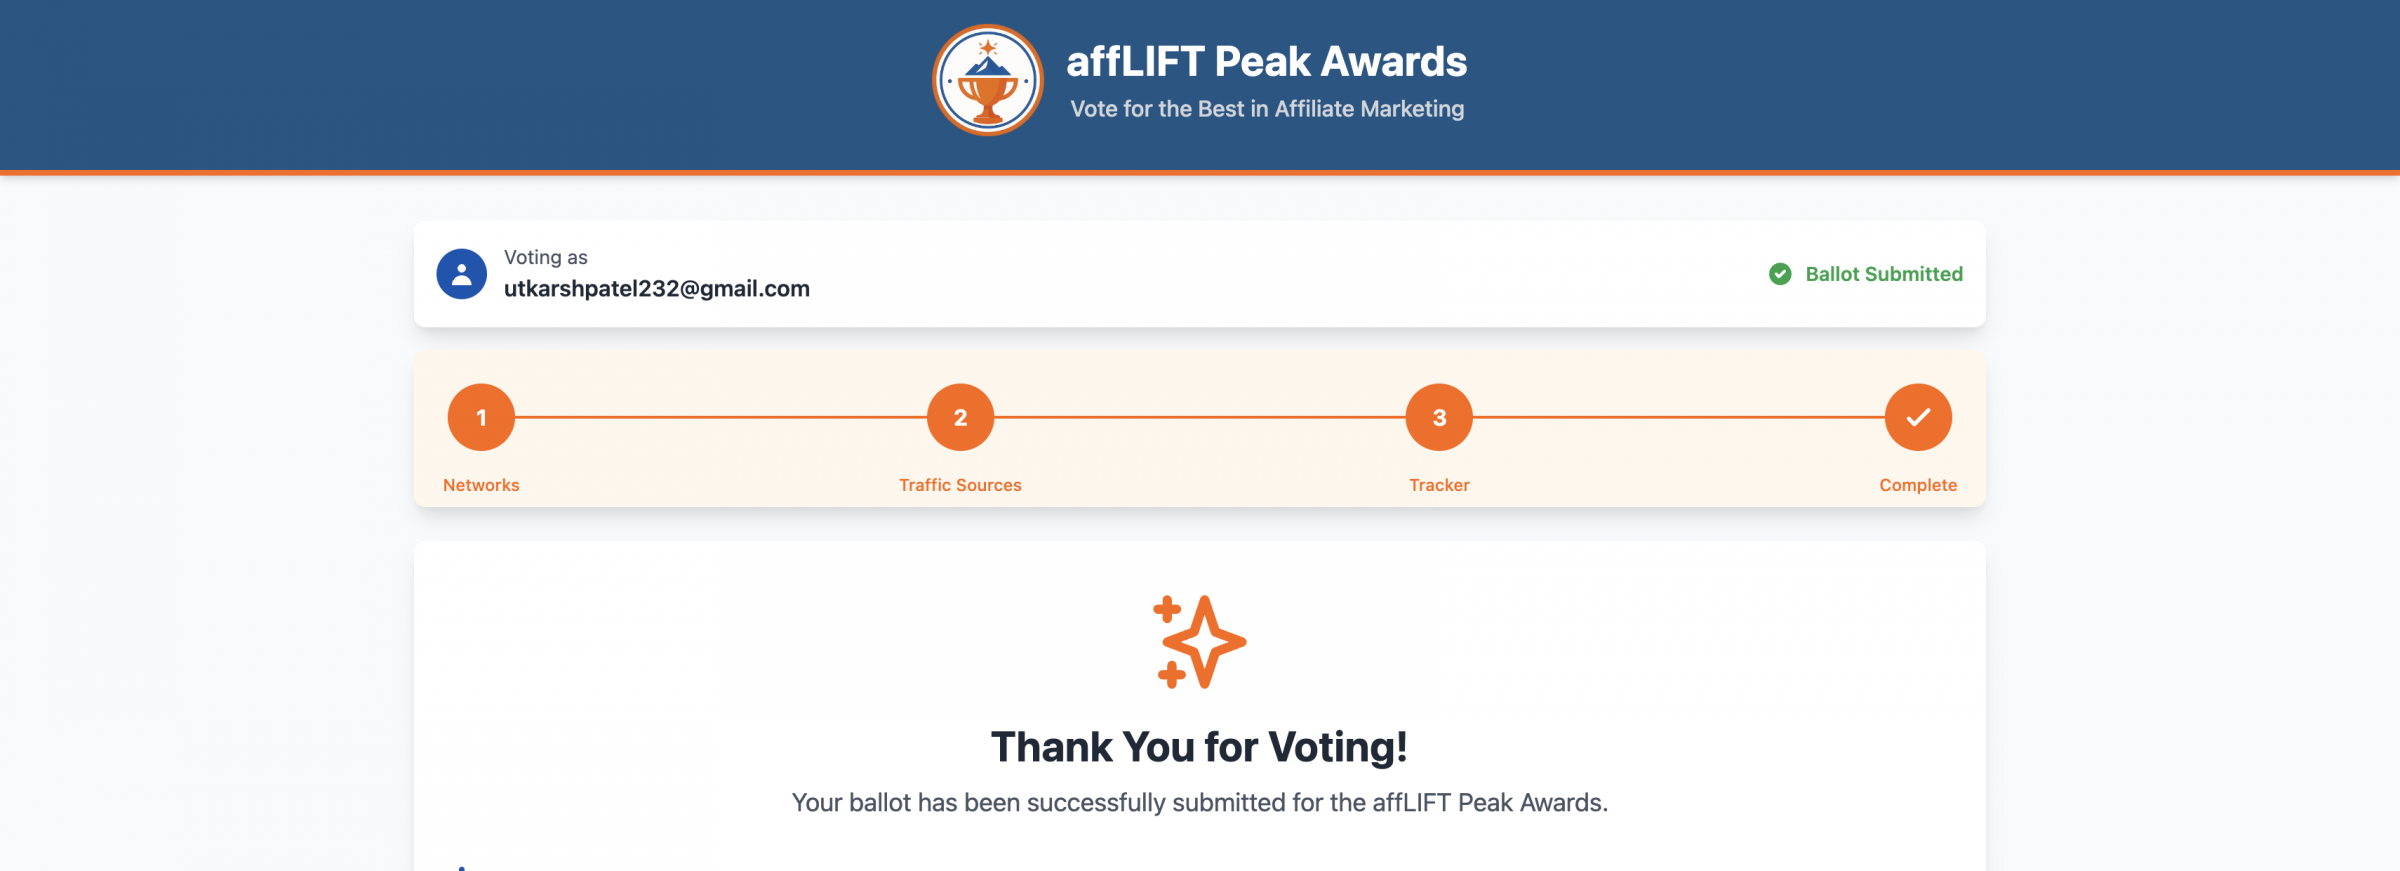Screen dimensions: 2400x871
Task: Click the affLIFT trophy logo
Action: point(988,80)
